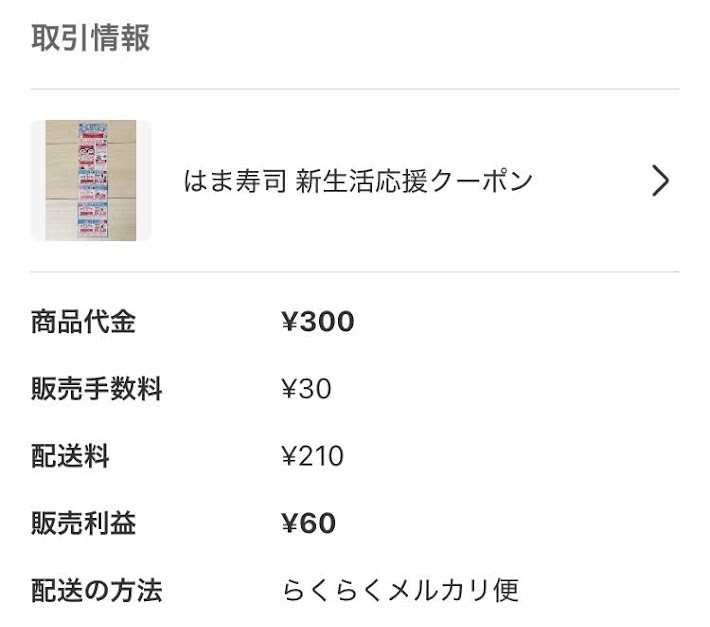The width and height of the screenshot is (710, 627).
Task: Open はま寿司 新生活応援クーポン item title
Action: [358, 181]
